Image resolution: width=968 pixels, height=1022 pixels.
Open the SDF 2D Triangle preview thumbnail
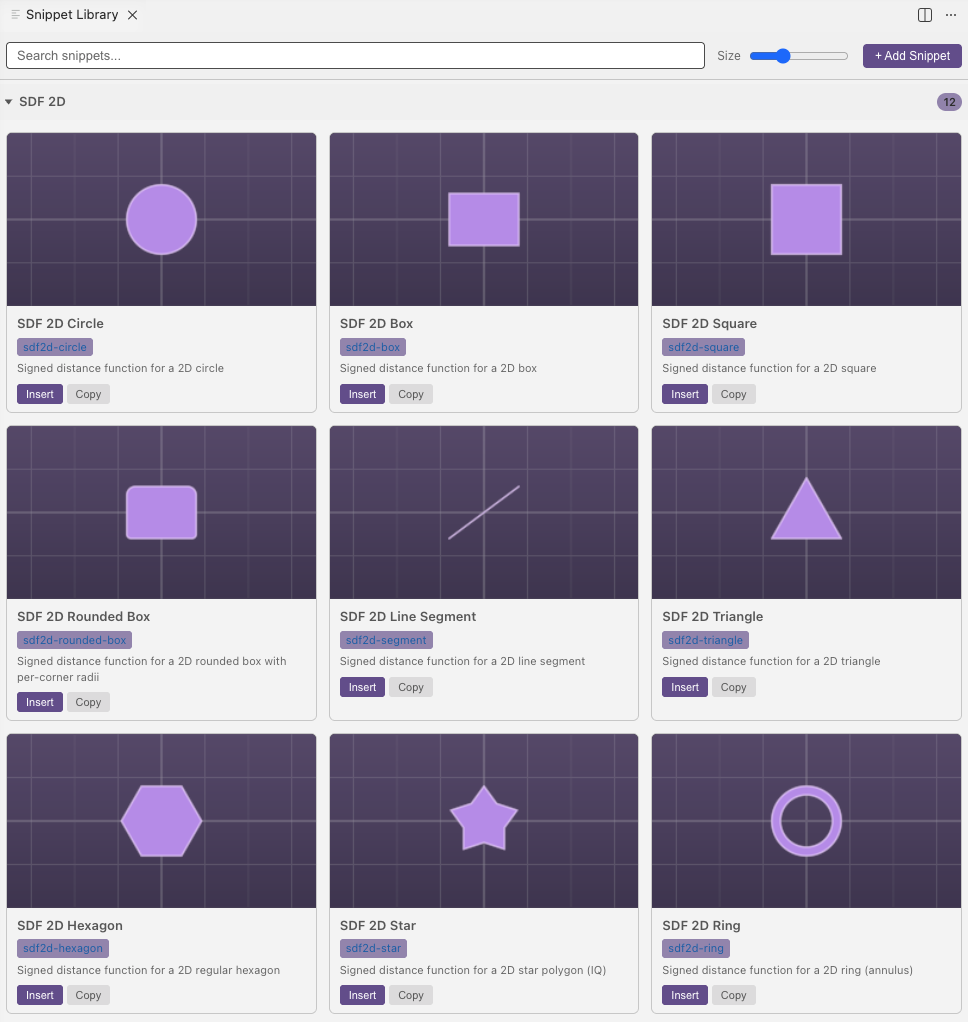tap(806, 512)
